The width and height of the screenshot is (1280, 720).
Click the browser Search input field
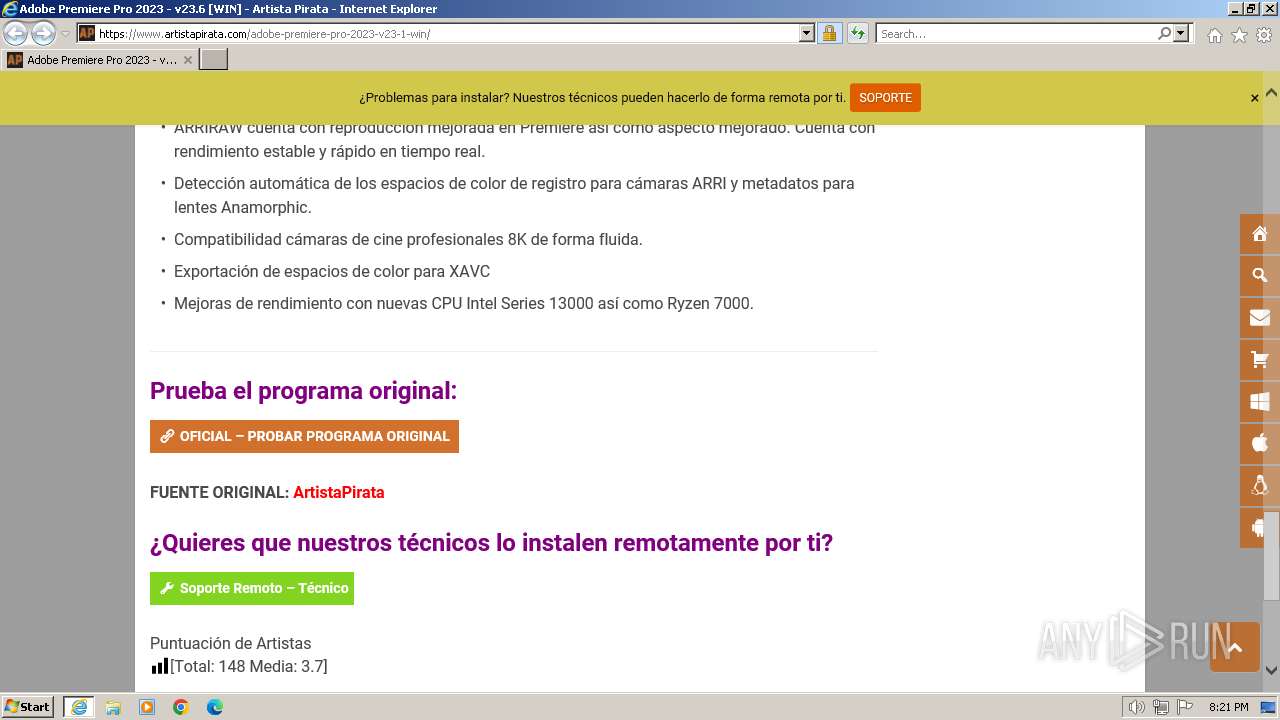[x=1016, y=33]
